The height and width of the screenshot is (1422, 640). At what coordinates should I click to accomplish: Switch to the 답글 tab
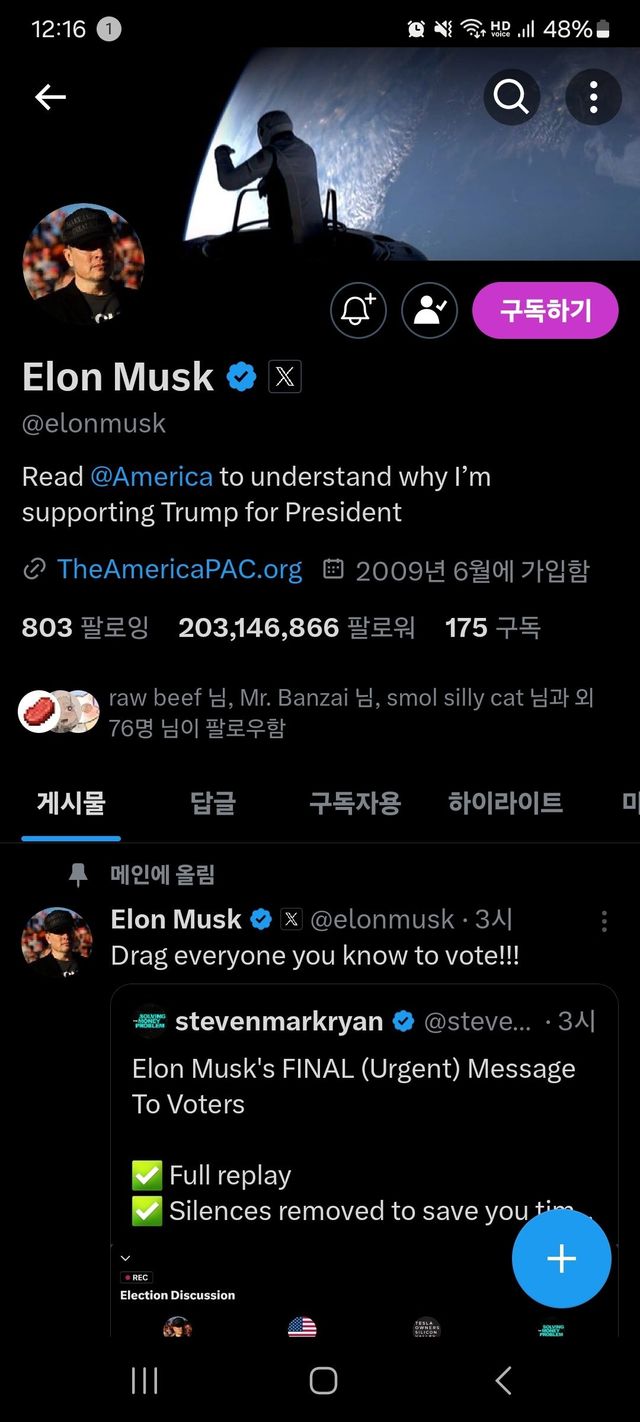click(209, 802)
